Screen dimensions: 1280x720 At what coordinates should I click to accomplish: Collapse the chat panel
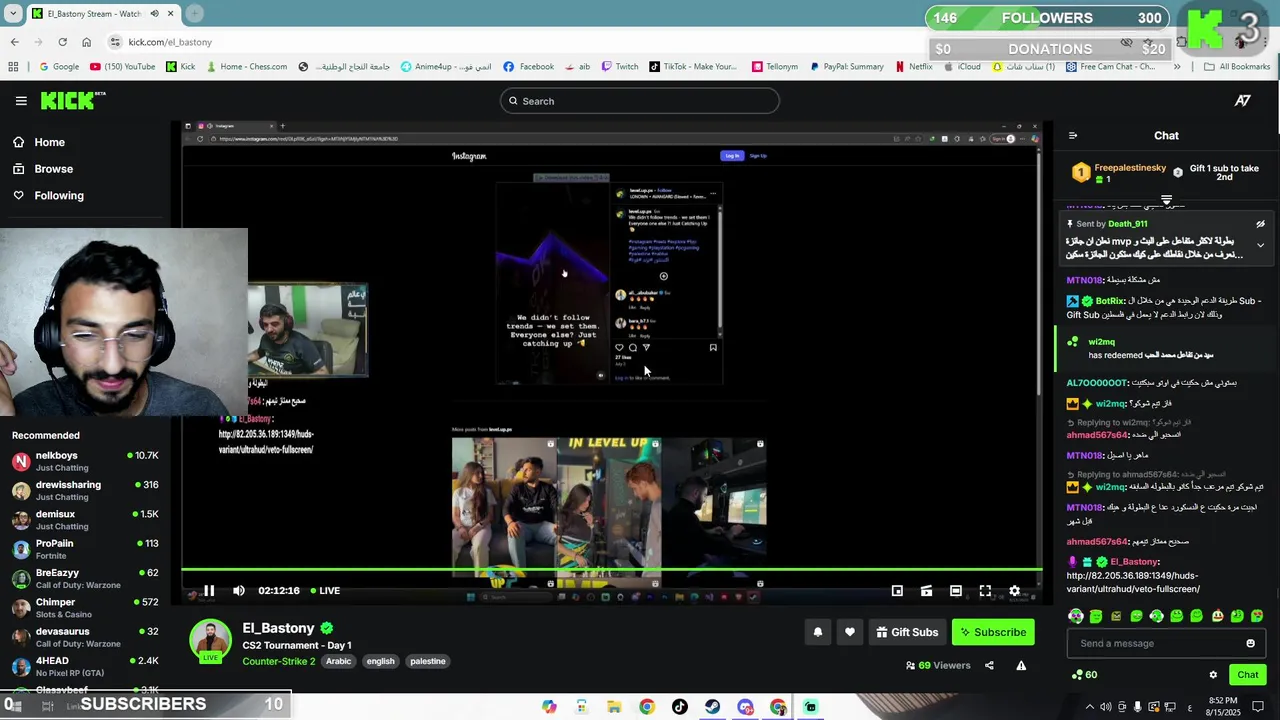pos(1073,136)
